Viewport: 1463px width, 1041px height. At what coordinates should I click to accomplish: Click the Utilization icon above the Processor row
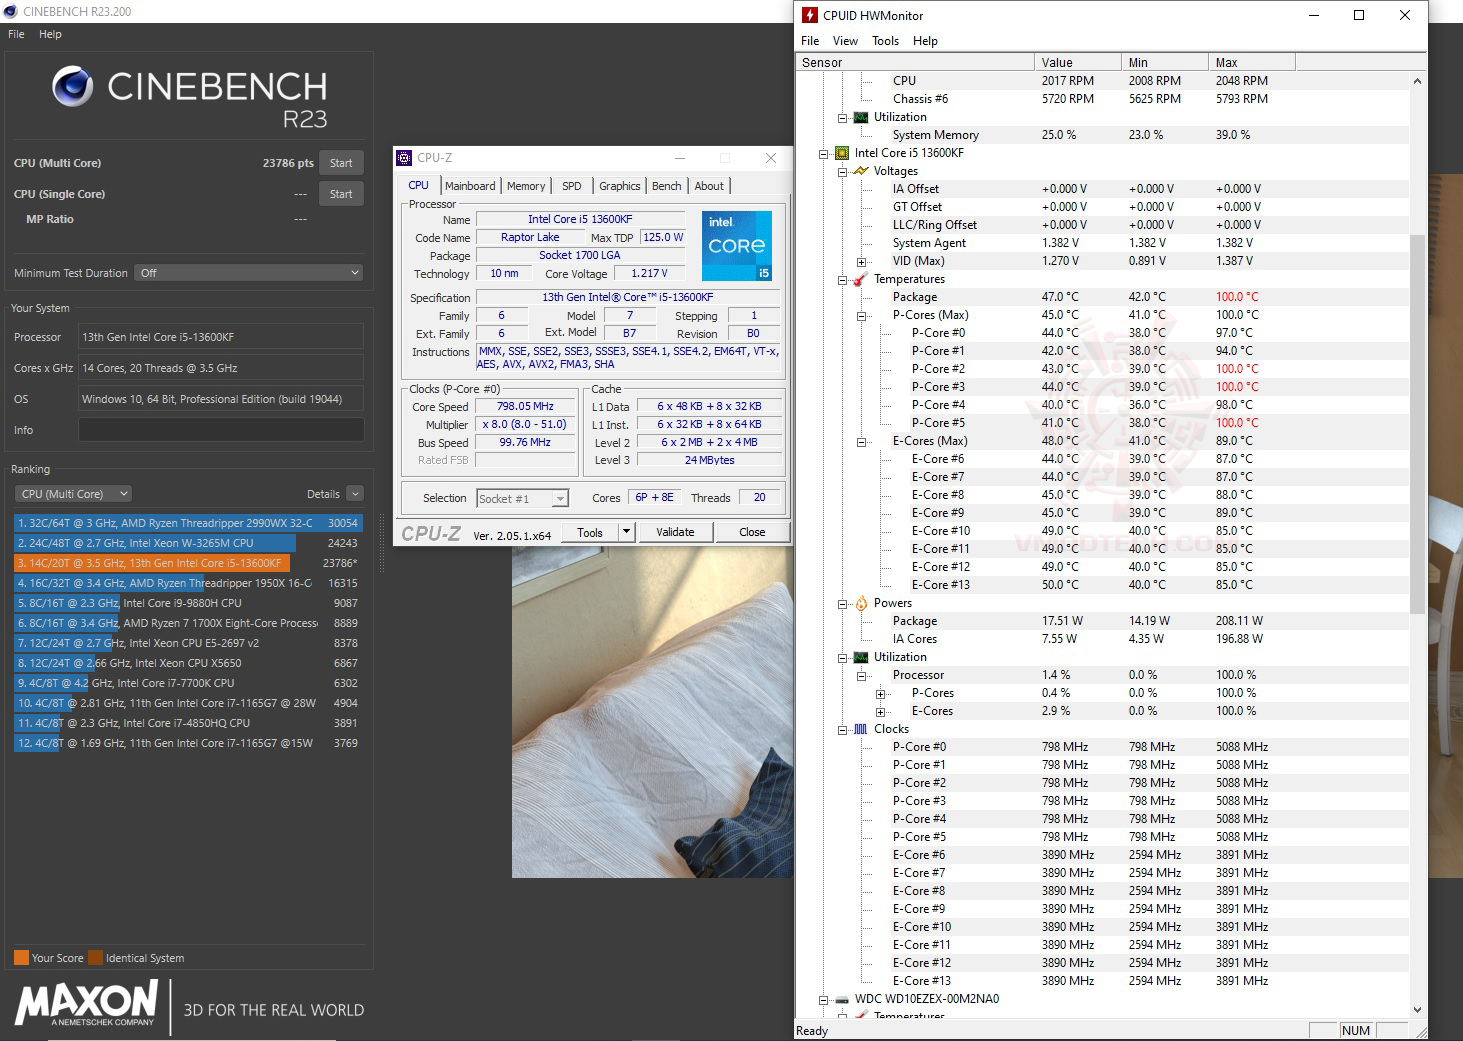[x=861, y=657]
